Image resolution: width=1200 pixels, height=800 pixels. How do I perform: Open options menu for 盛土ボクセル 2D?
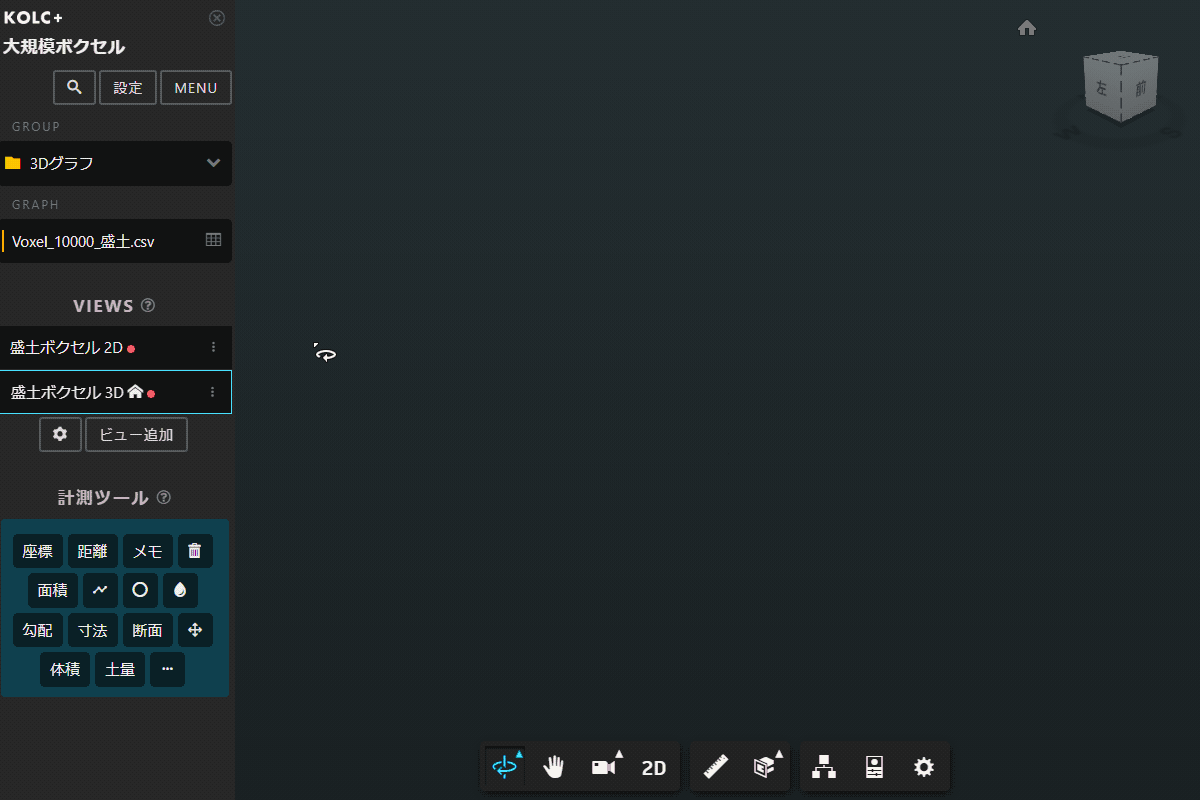pos(213,347)
